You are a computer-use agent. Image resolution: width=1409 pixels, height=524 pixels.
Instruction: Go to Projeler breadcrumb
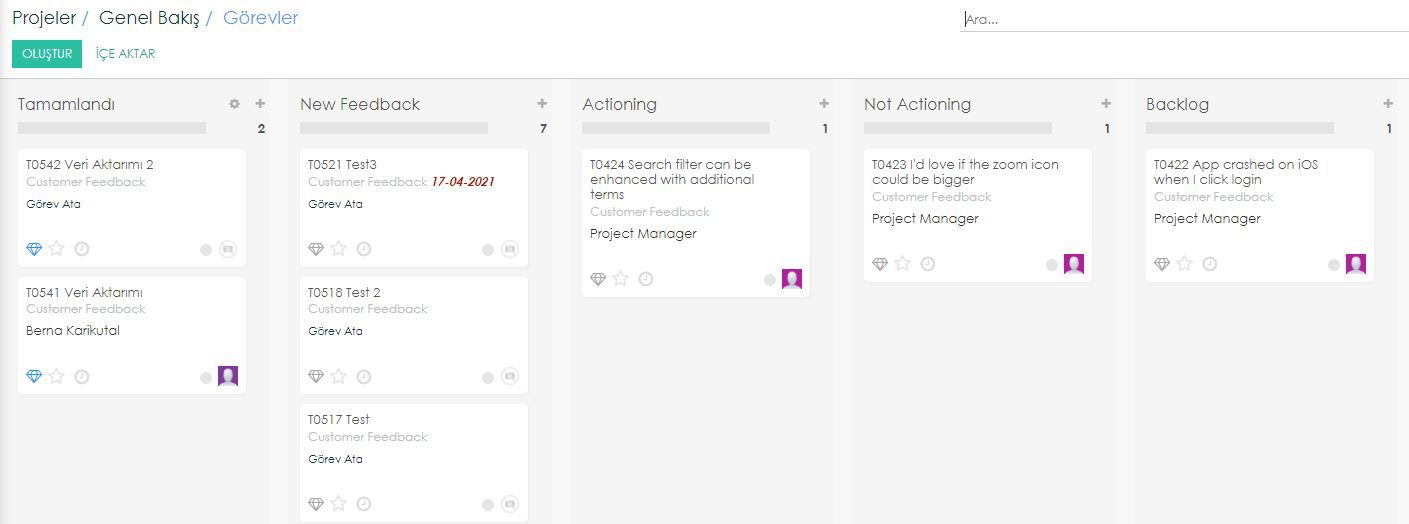[44, 18]
